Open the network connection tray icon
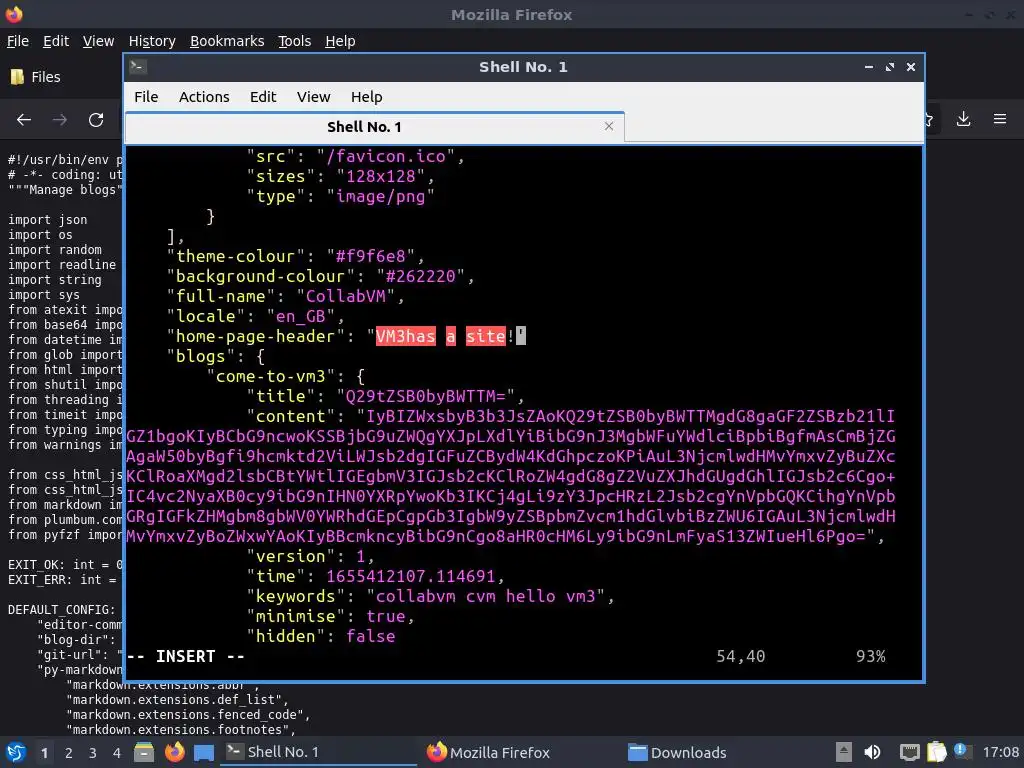This screenshot has width=1024, height=768. 908,752
